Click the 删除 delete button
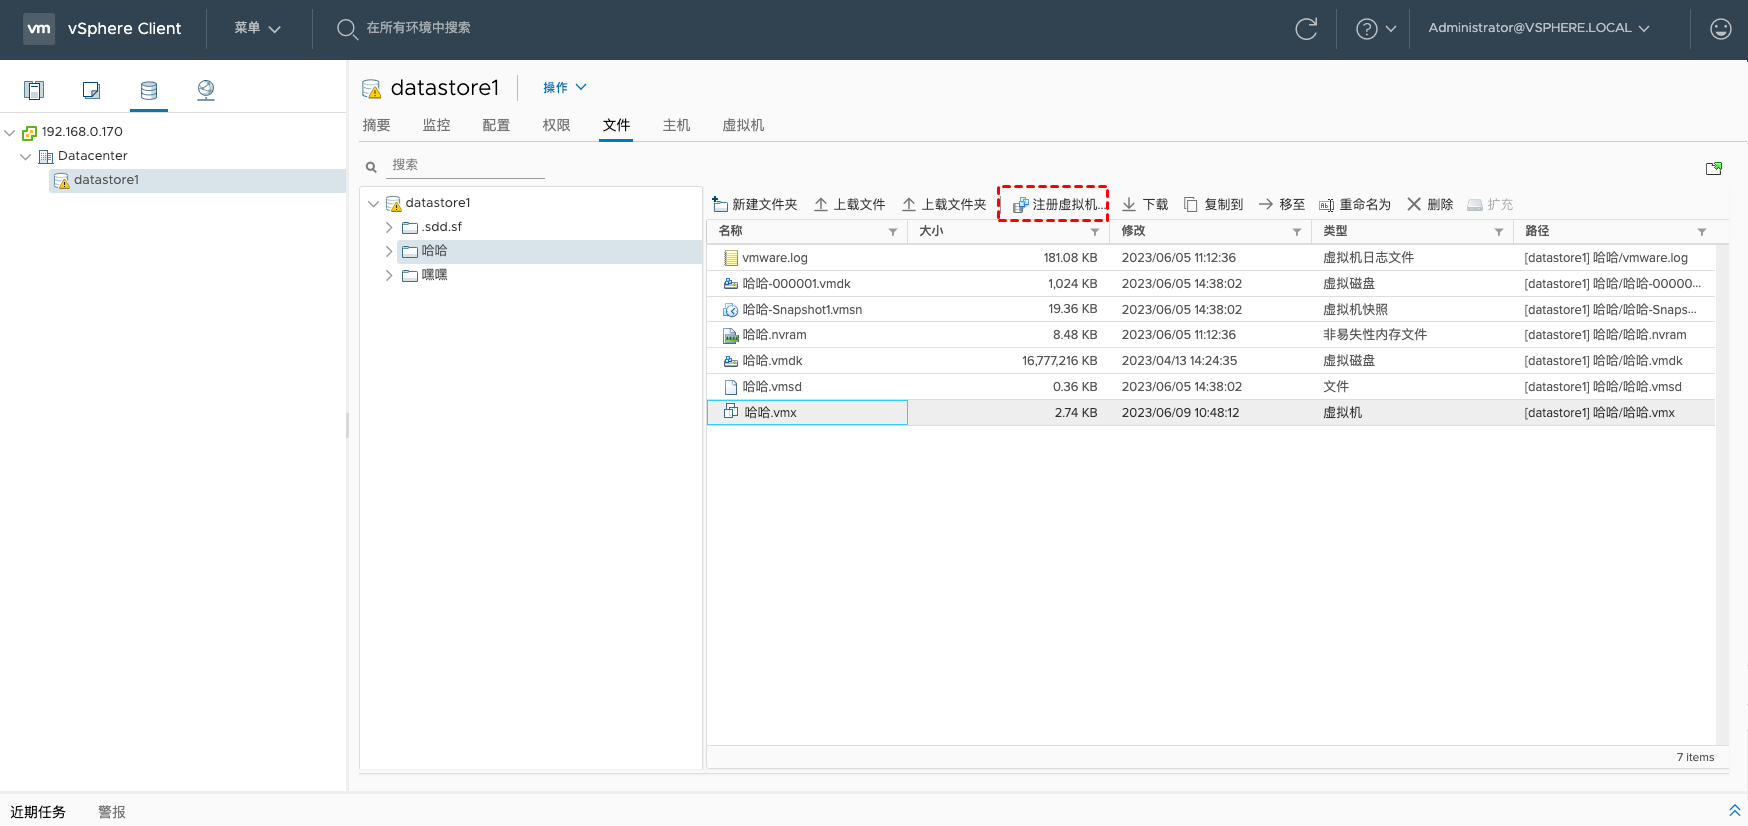 (1430, 204)
